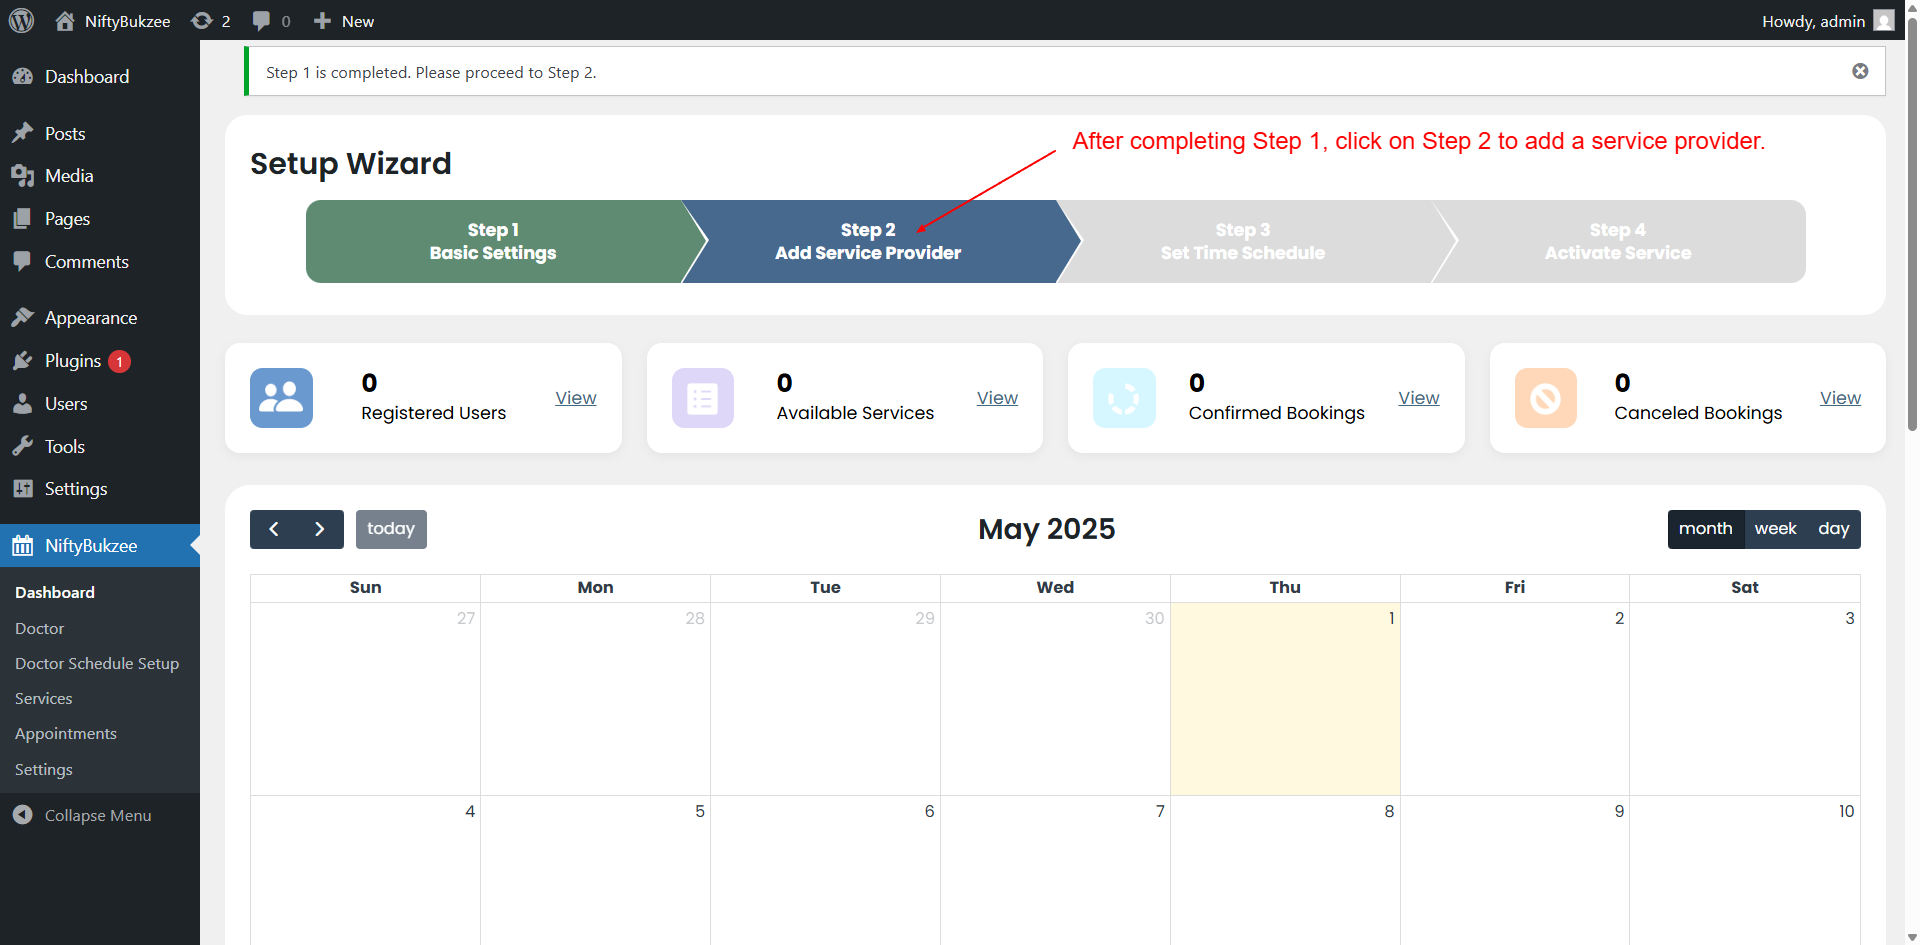Click the WordPress logo icon
The width and height of the screenshot is (1920, 945).
click(21, 21)
